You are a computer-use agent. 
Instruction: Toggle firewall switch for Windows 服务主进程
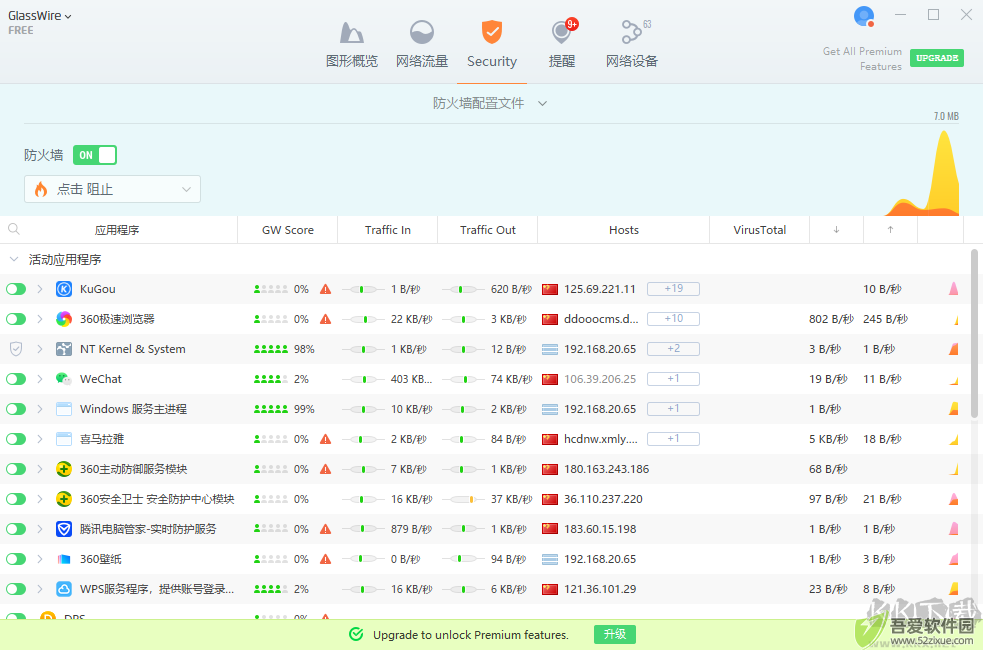(x=16, y=409)
